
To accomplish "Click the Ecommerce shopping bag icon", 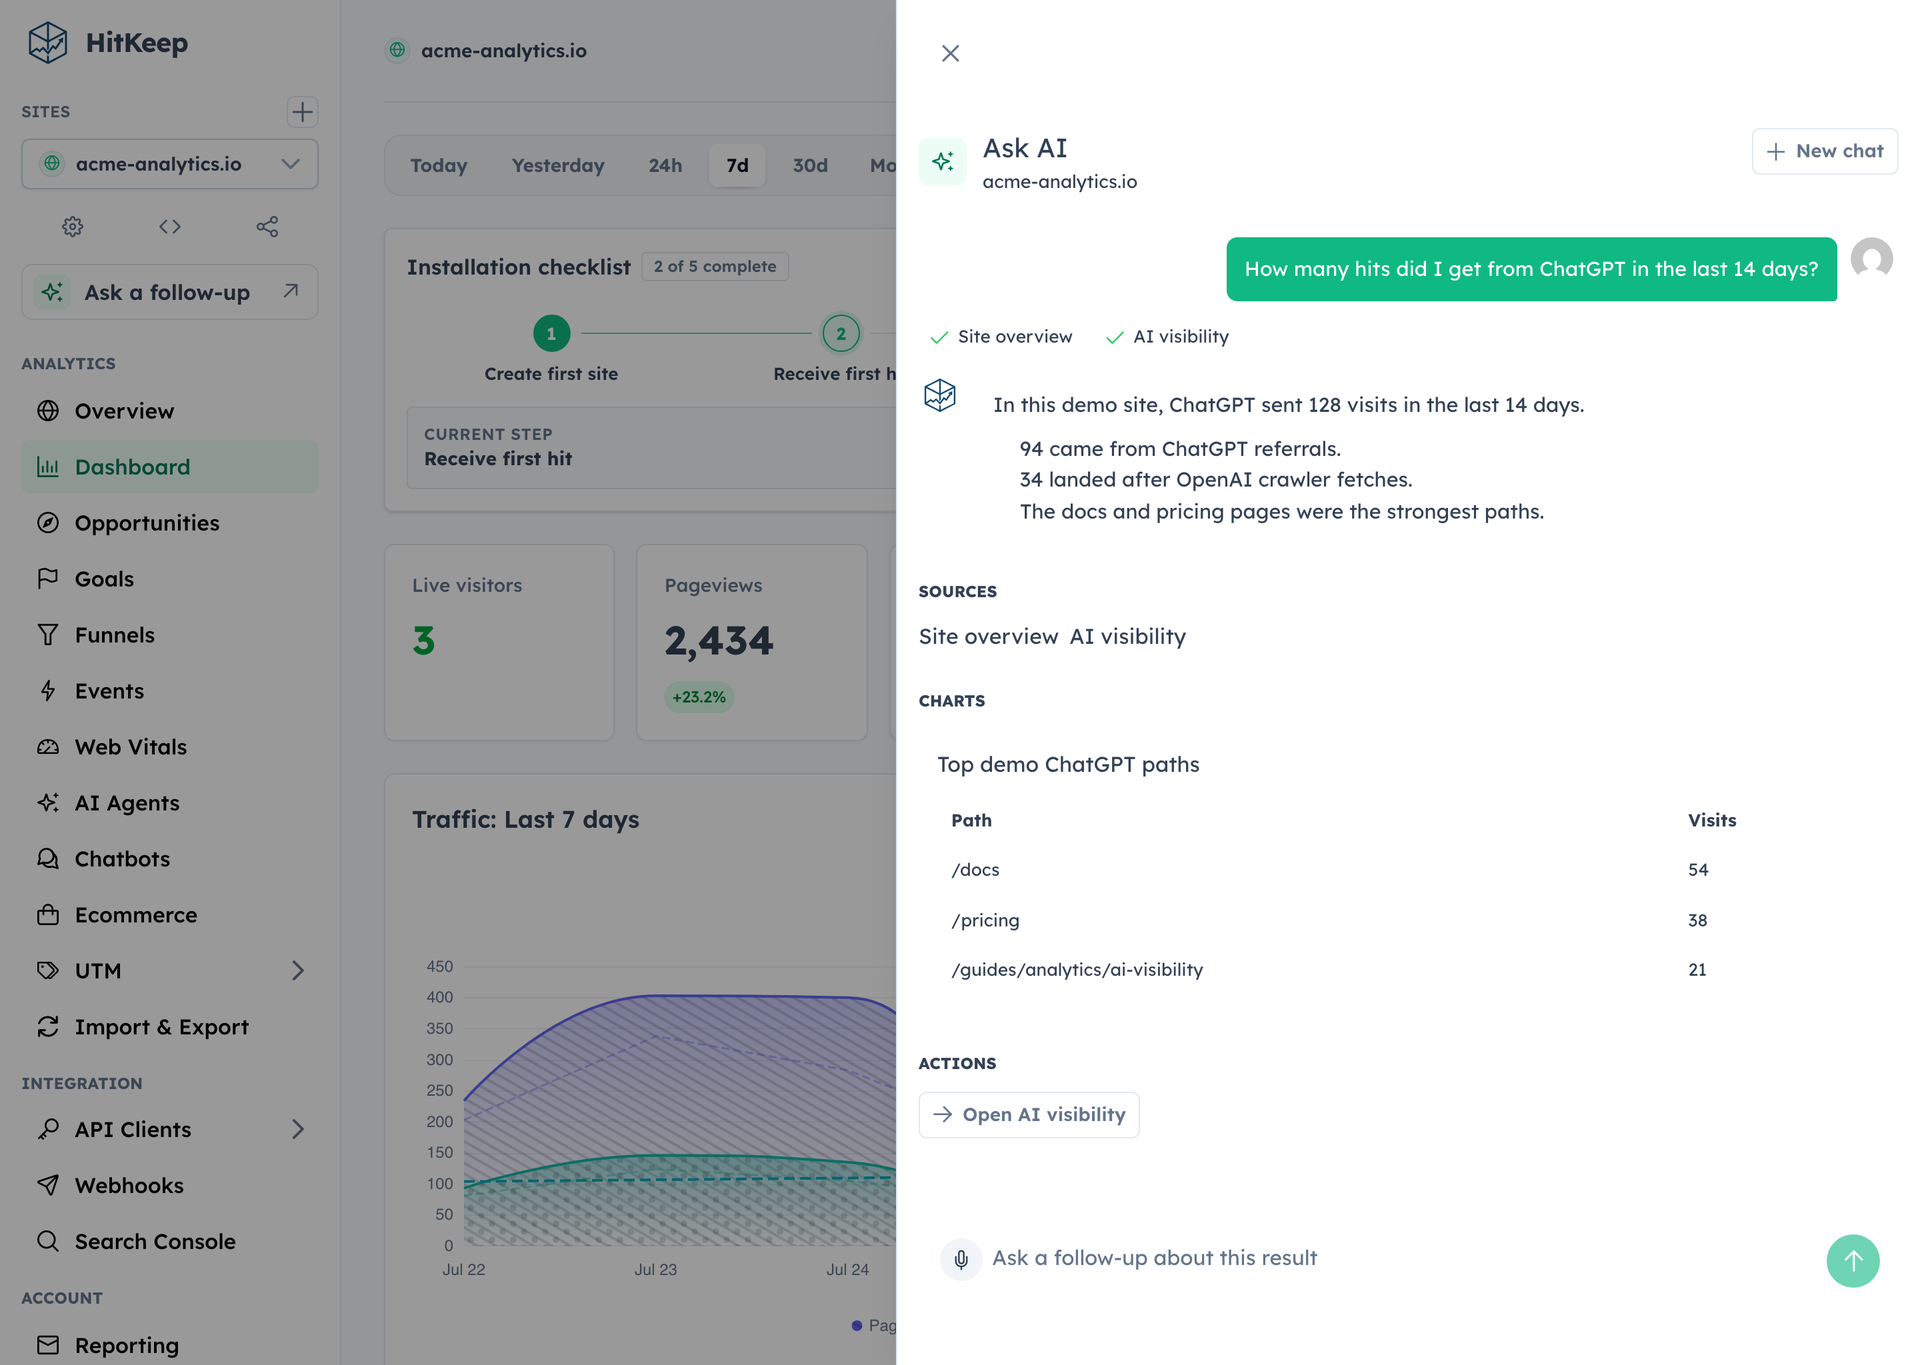I will click(x=48, y=915).
